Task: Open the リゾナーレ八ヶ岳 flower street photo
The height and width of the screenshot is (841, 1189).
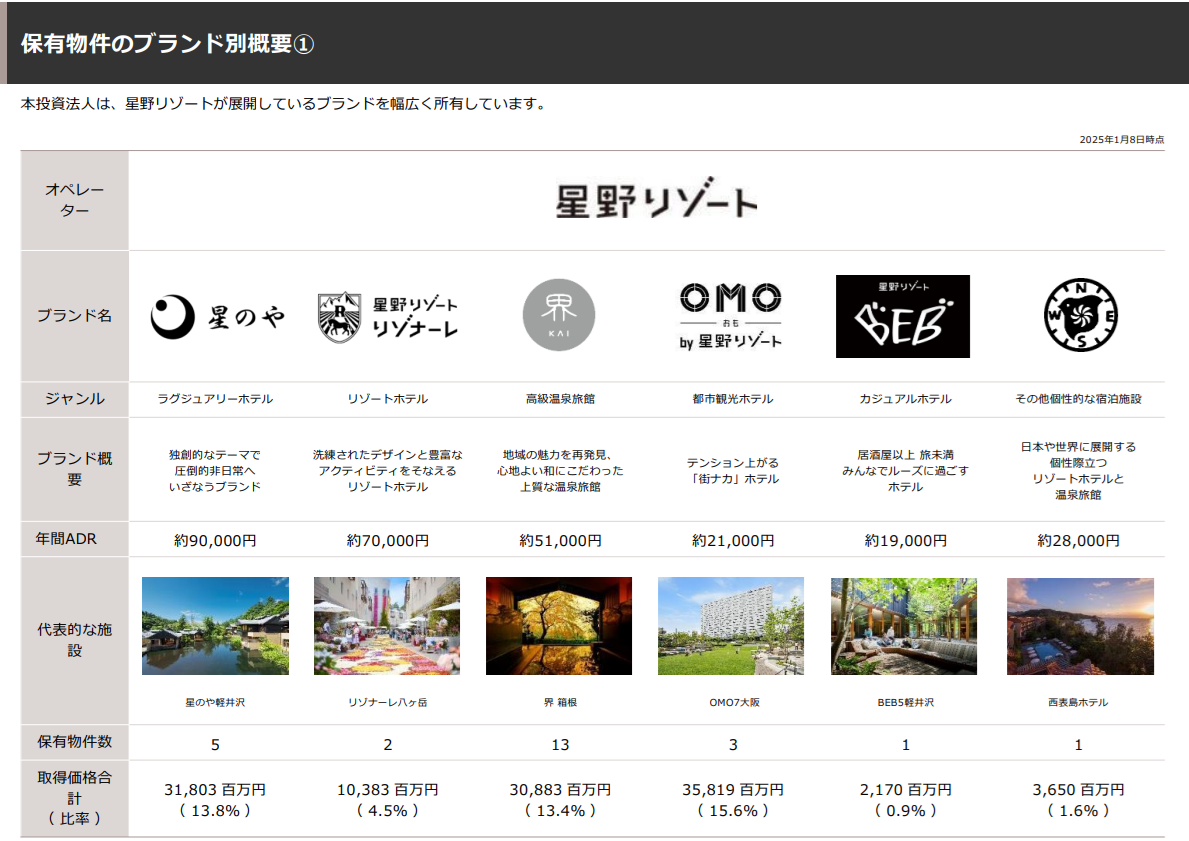Action: click(x=387, y=626)
